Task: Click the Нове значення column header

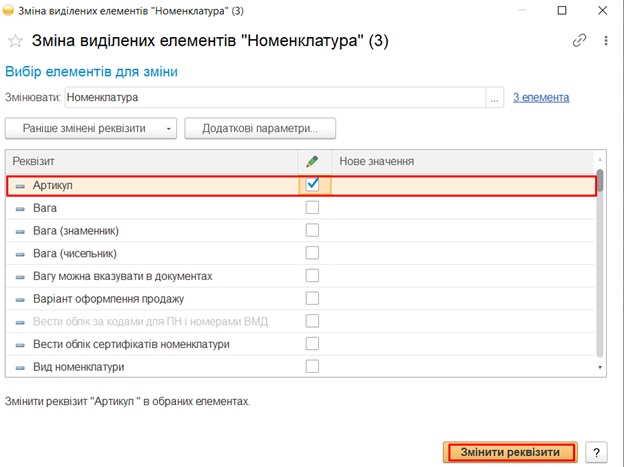Action: tap(460, 161)
